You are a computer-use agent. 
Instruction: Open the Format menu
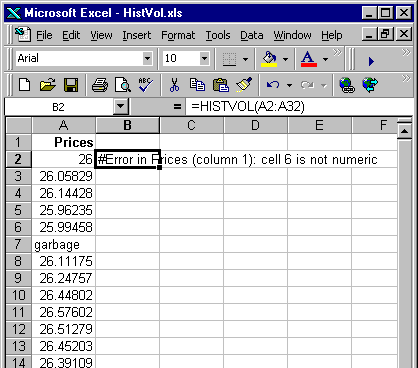pyautogui.click(x=178, y=35)
